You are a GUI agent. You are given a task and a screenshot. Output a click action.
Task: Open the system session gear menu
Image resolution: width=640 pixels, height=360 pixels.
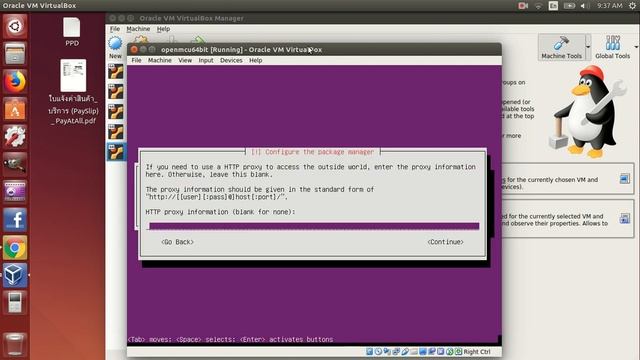[632, 6]
